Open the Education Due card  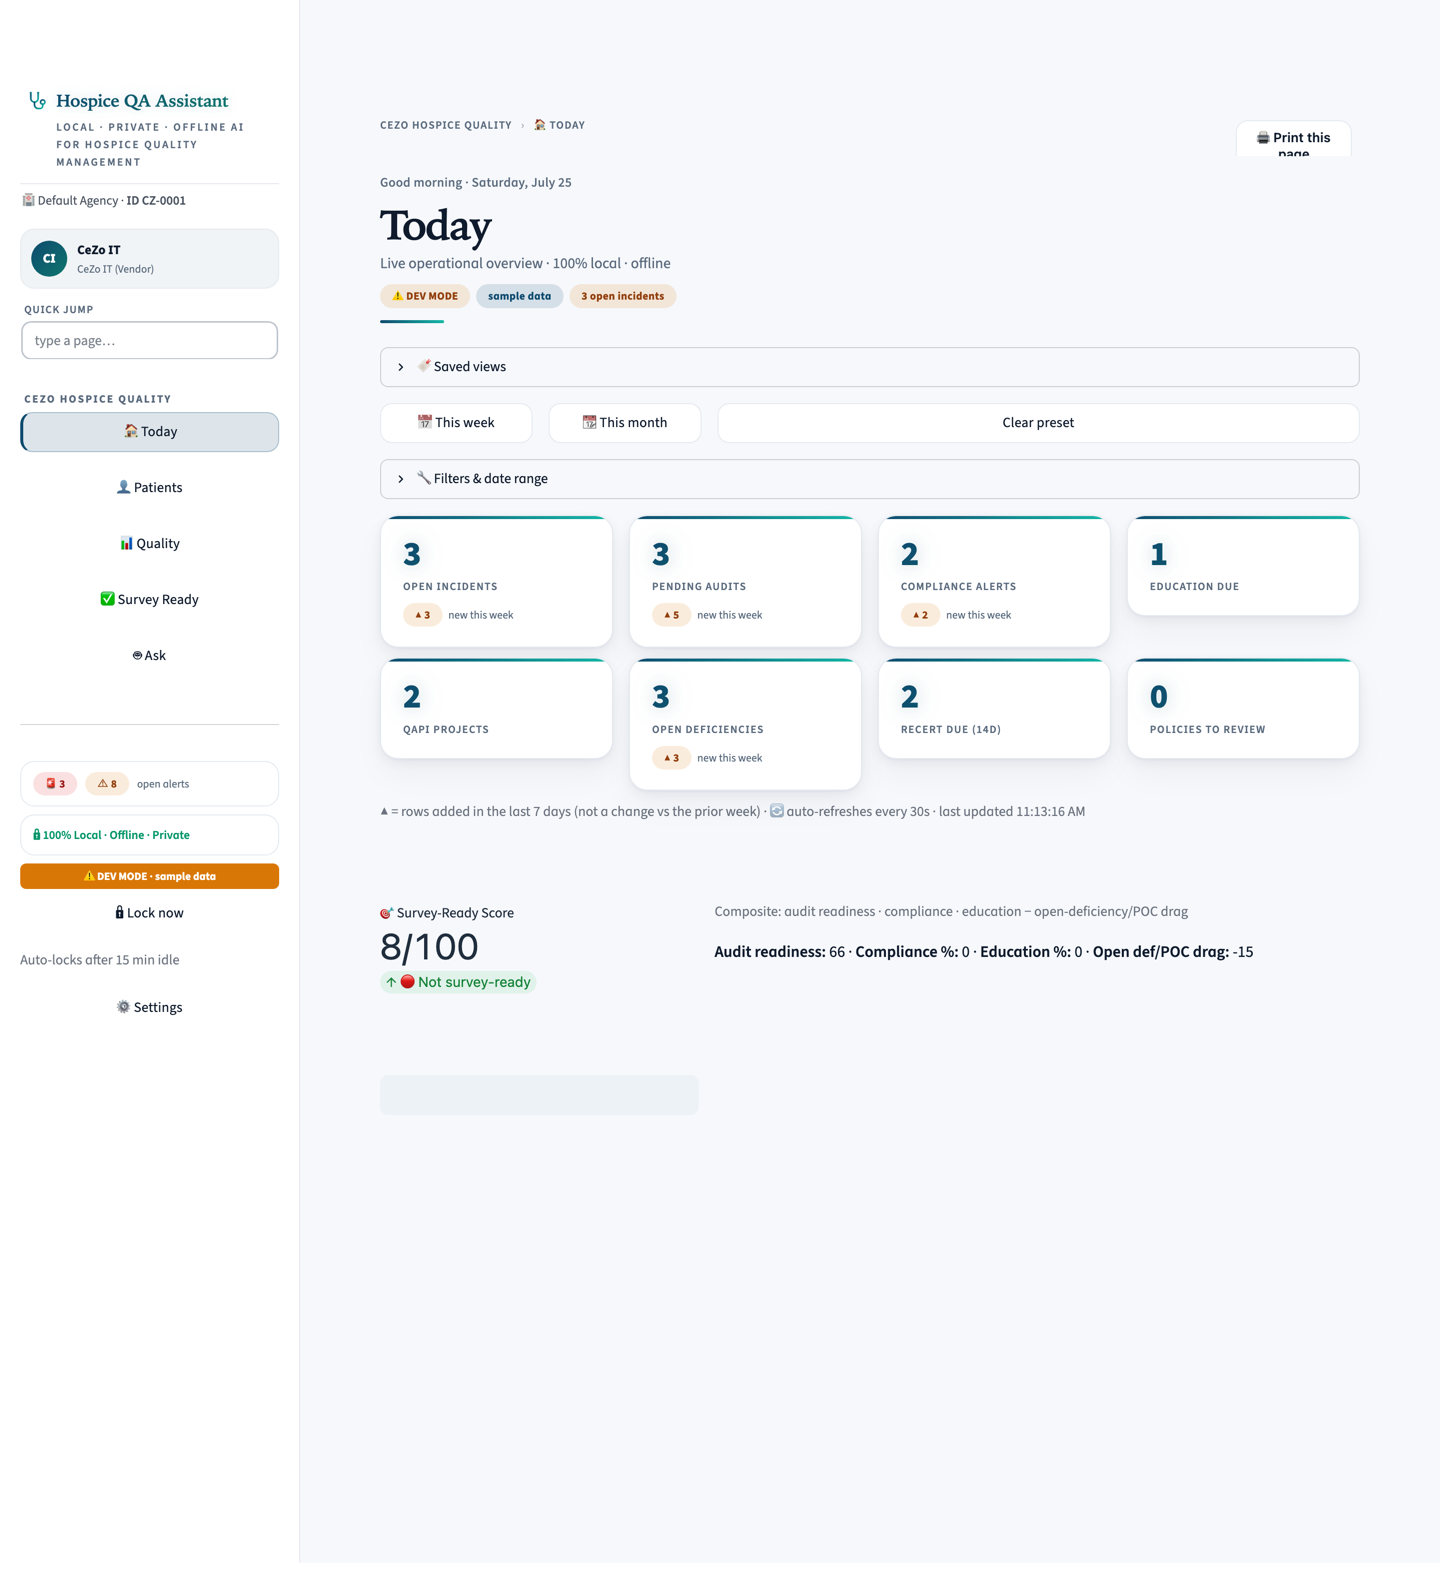[x=1243, y=565]
